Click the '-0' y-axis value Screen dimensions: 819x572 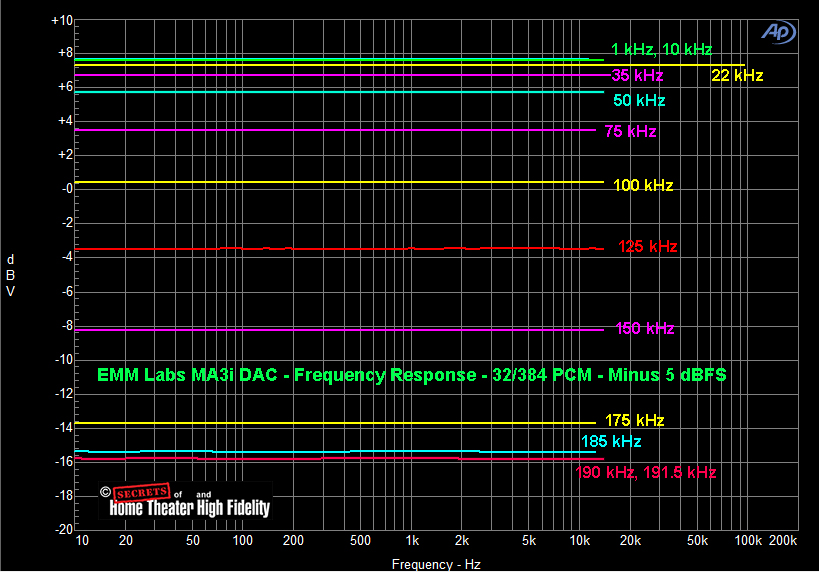point(67,189)
